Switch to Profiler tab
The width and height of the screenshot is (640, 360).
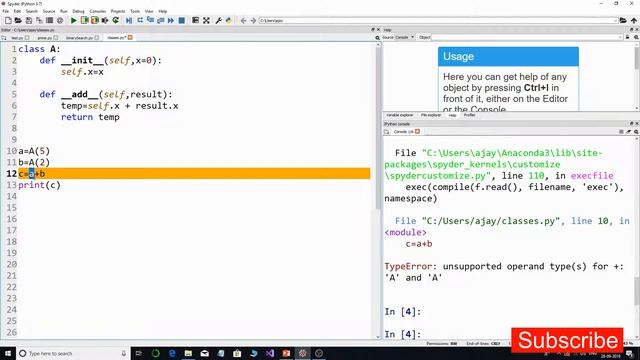(469, 116)
